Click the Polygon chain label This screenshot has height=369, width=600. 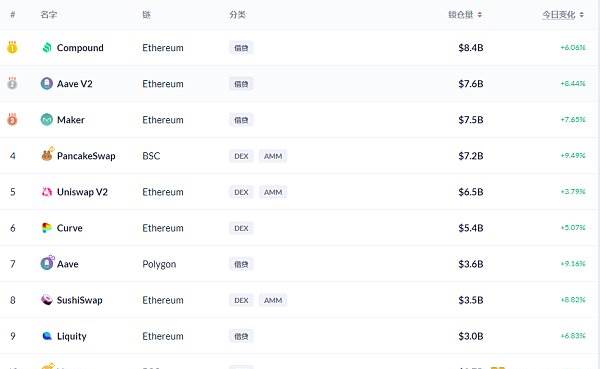tap(159, 265)
